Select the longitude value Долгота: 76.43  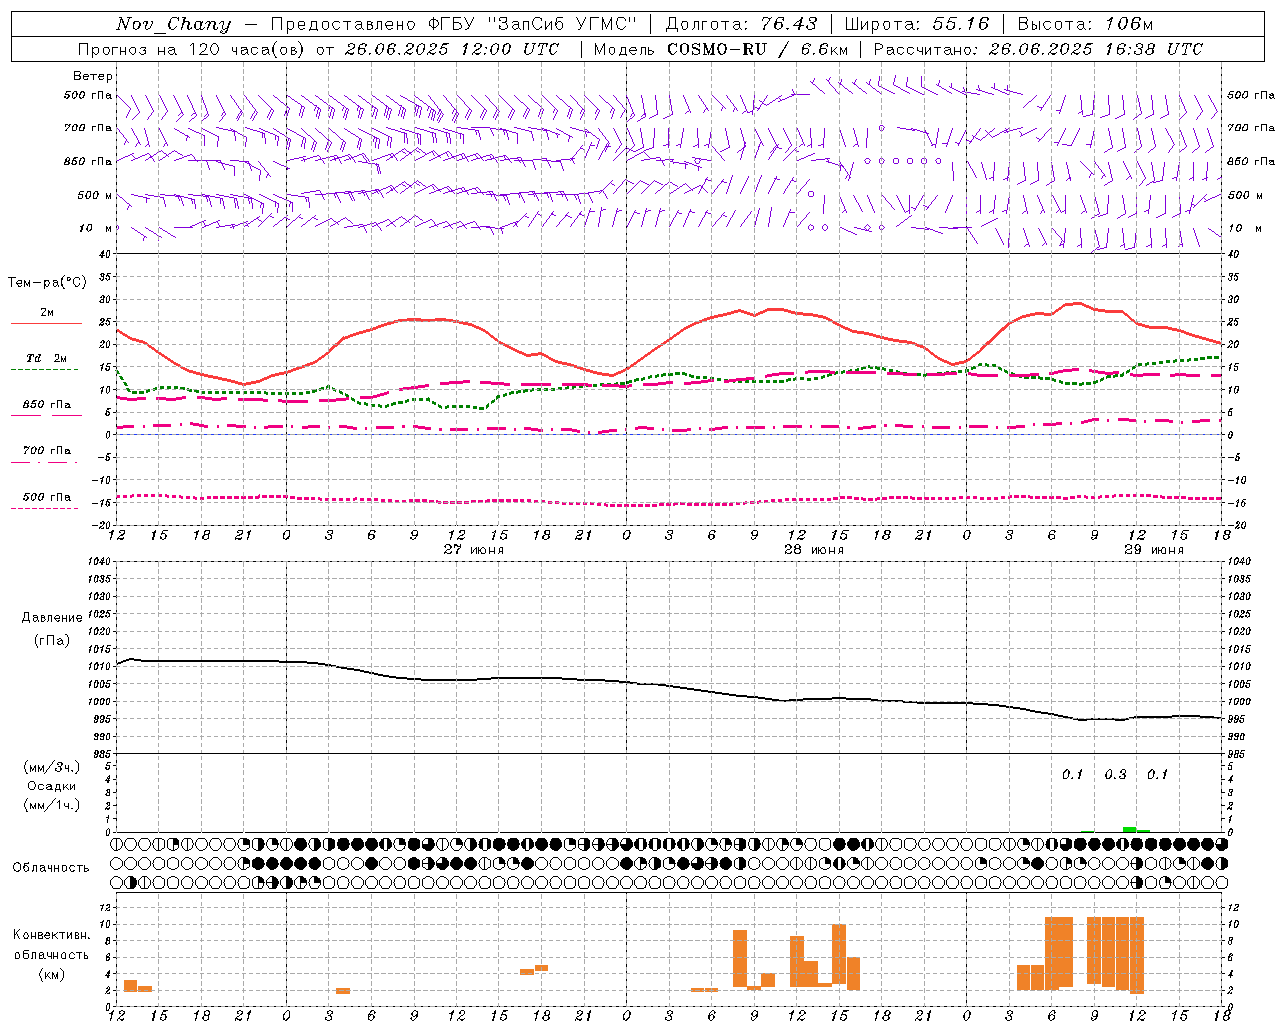click(741, 24)
